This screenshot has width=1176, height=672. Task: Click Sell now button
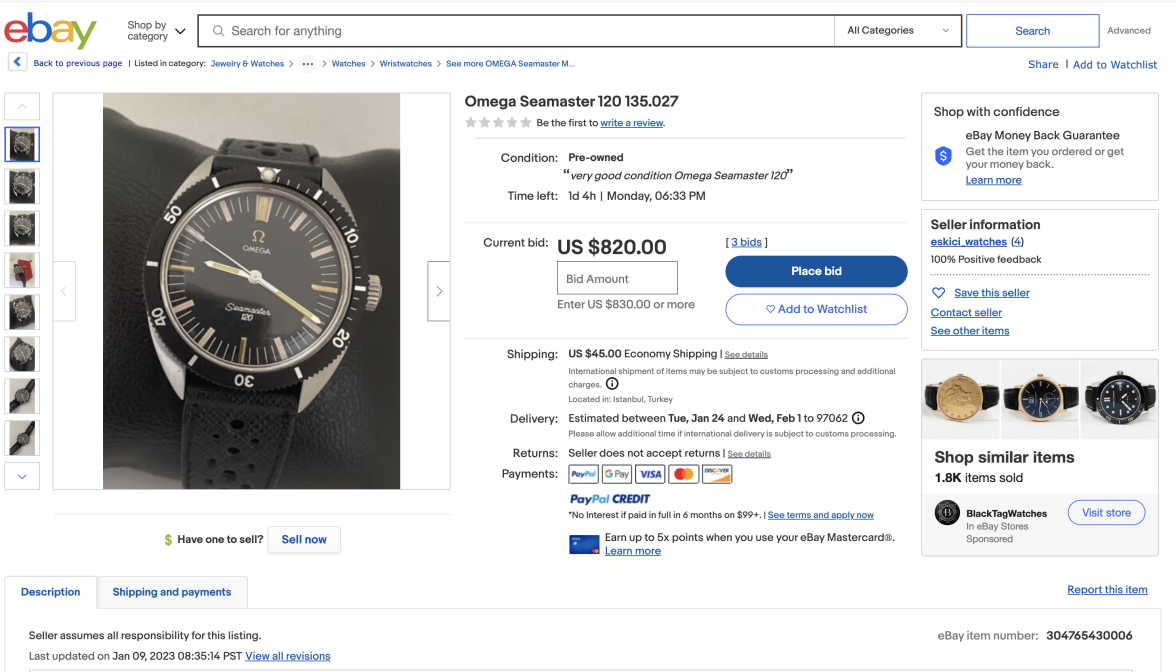click(x=304, y=539)
